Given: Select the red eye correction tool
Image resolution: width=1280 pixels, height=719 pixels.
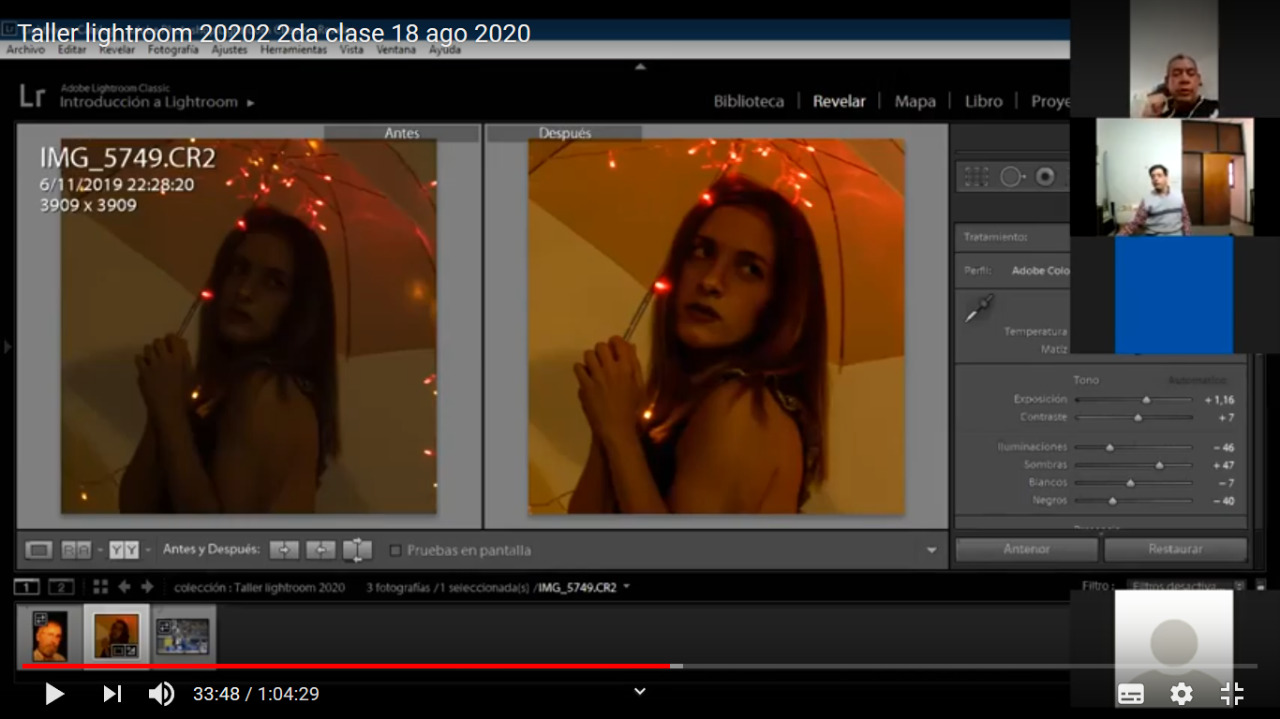Looking at the screenshot, I should click(x=1046, y=177).
